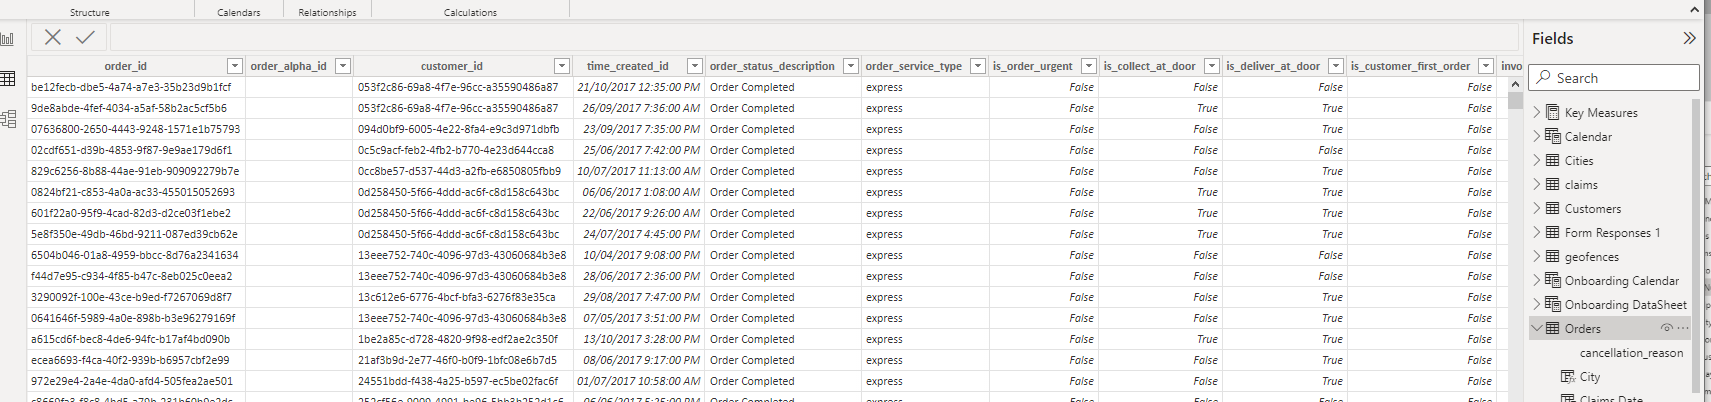Switch to Data view grid icon
The height and width of the screenshot is (402, 1711).
coord(8,79)
